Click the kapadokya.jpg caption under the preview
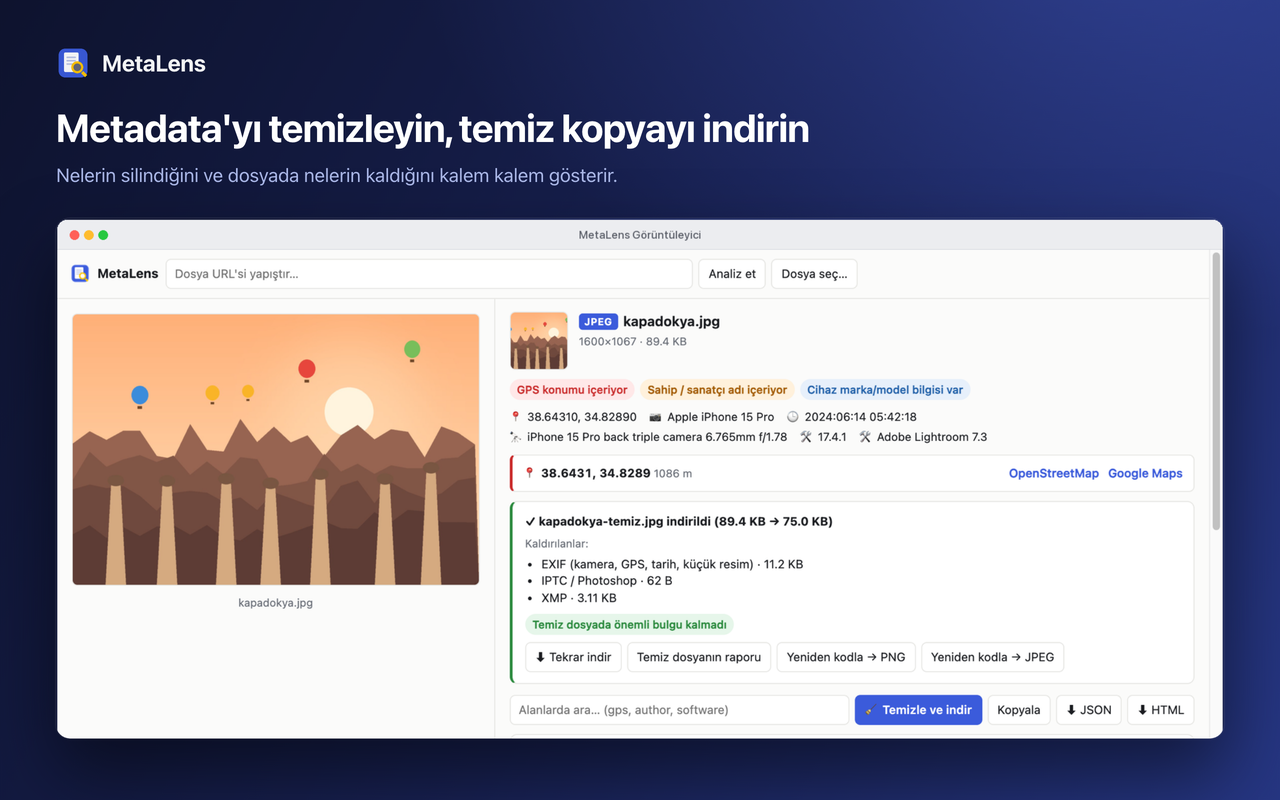Image resolution: width=1280 pixels, height=800 pixels. click(x=276, y=603)
